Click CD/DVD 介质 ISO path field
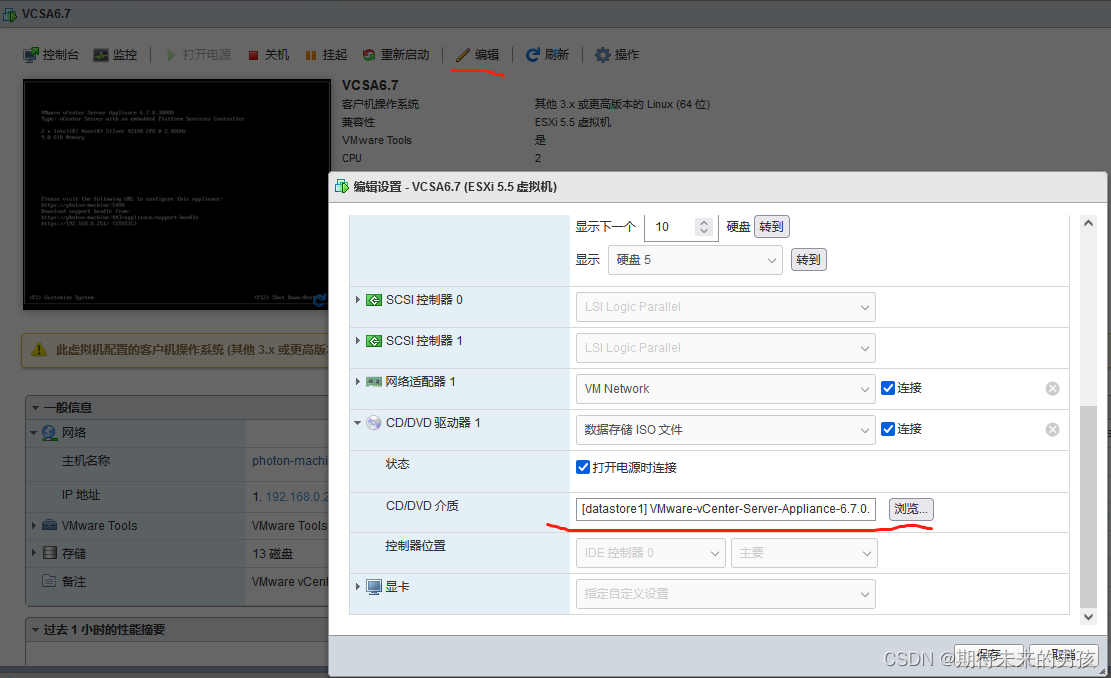 pyautogui.click(x=726, y=509)
